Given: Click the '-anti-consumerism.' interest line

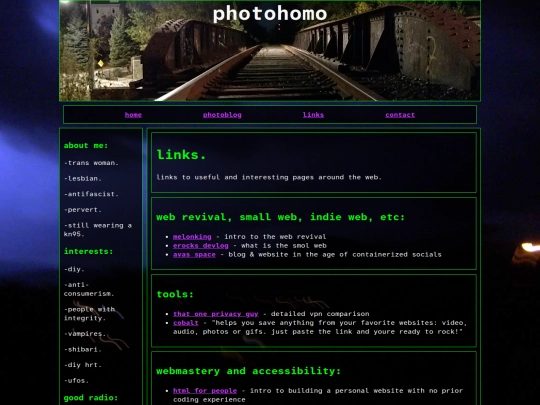Looking at the screenshot, I should pos(89,289).
